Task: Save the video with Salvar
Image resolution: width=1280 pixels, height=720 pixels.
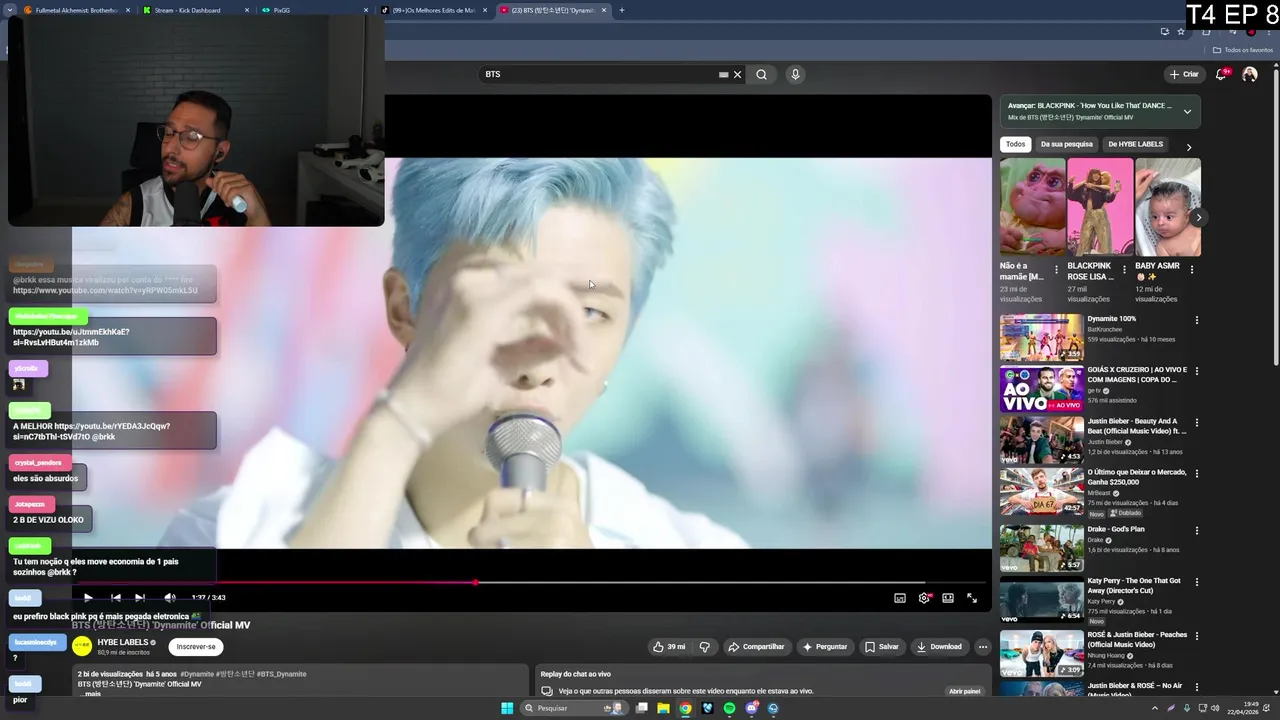Action: coord(882,647)
